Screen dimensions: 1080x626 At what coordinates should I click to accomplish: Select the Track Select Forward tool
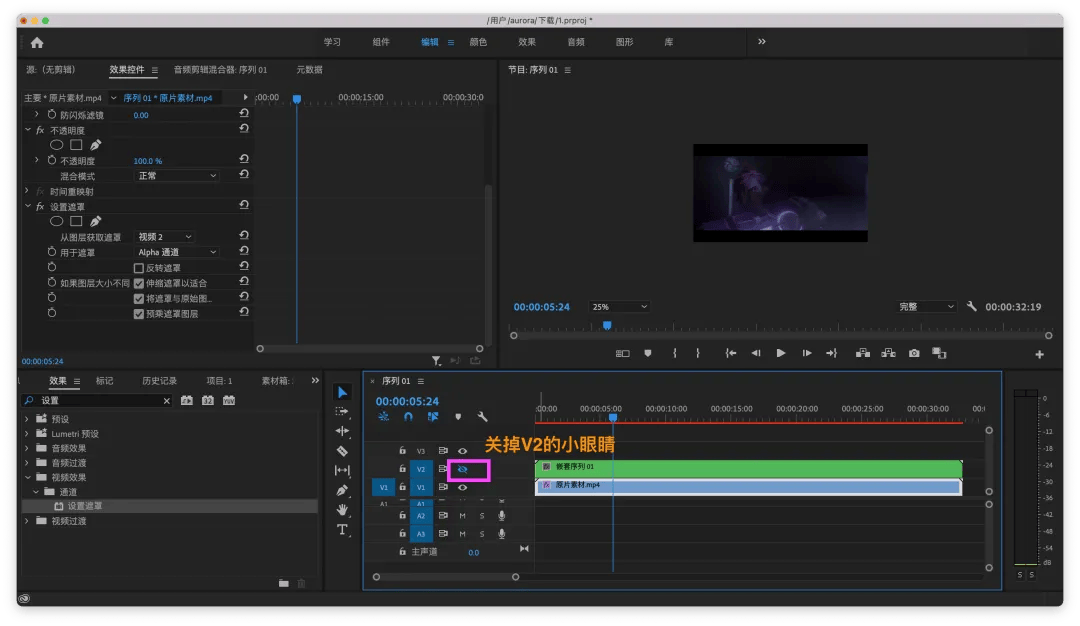(342, 412)
